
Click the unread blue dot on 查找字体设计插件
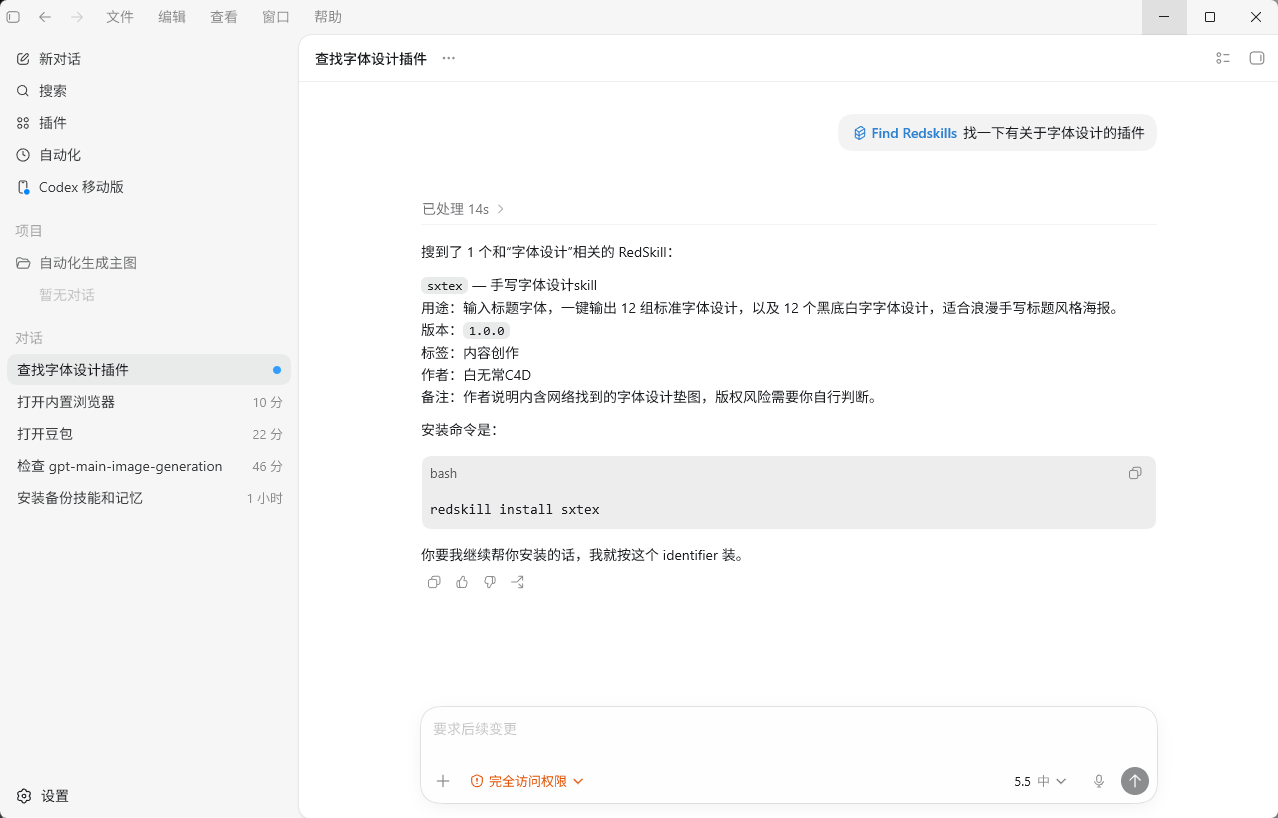pyautogui.click(x=277, y=370)
